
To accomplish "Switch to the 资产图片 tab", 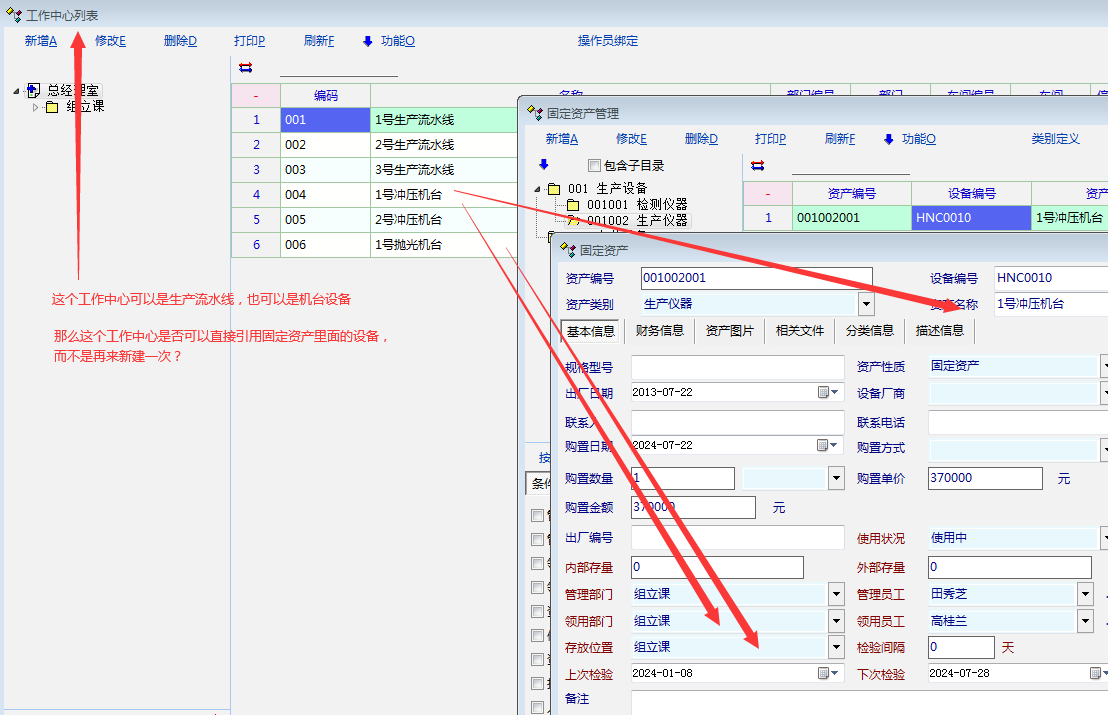I will pos(729,331).
